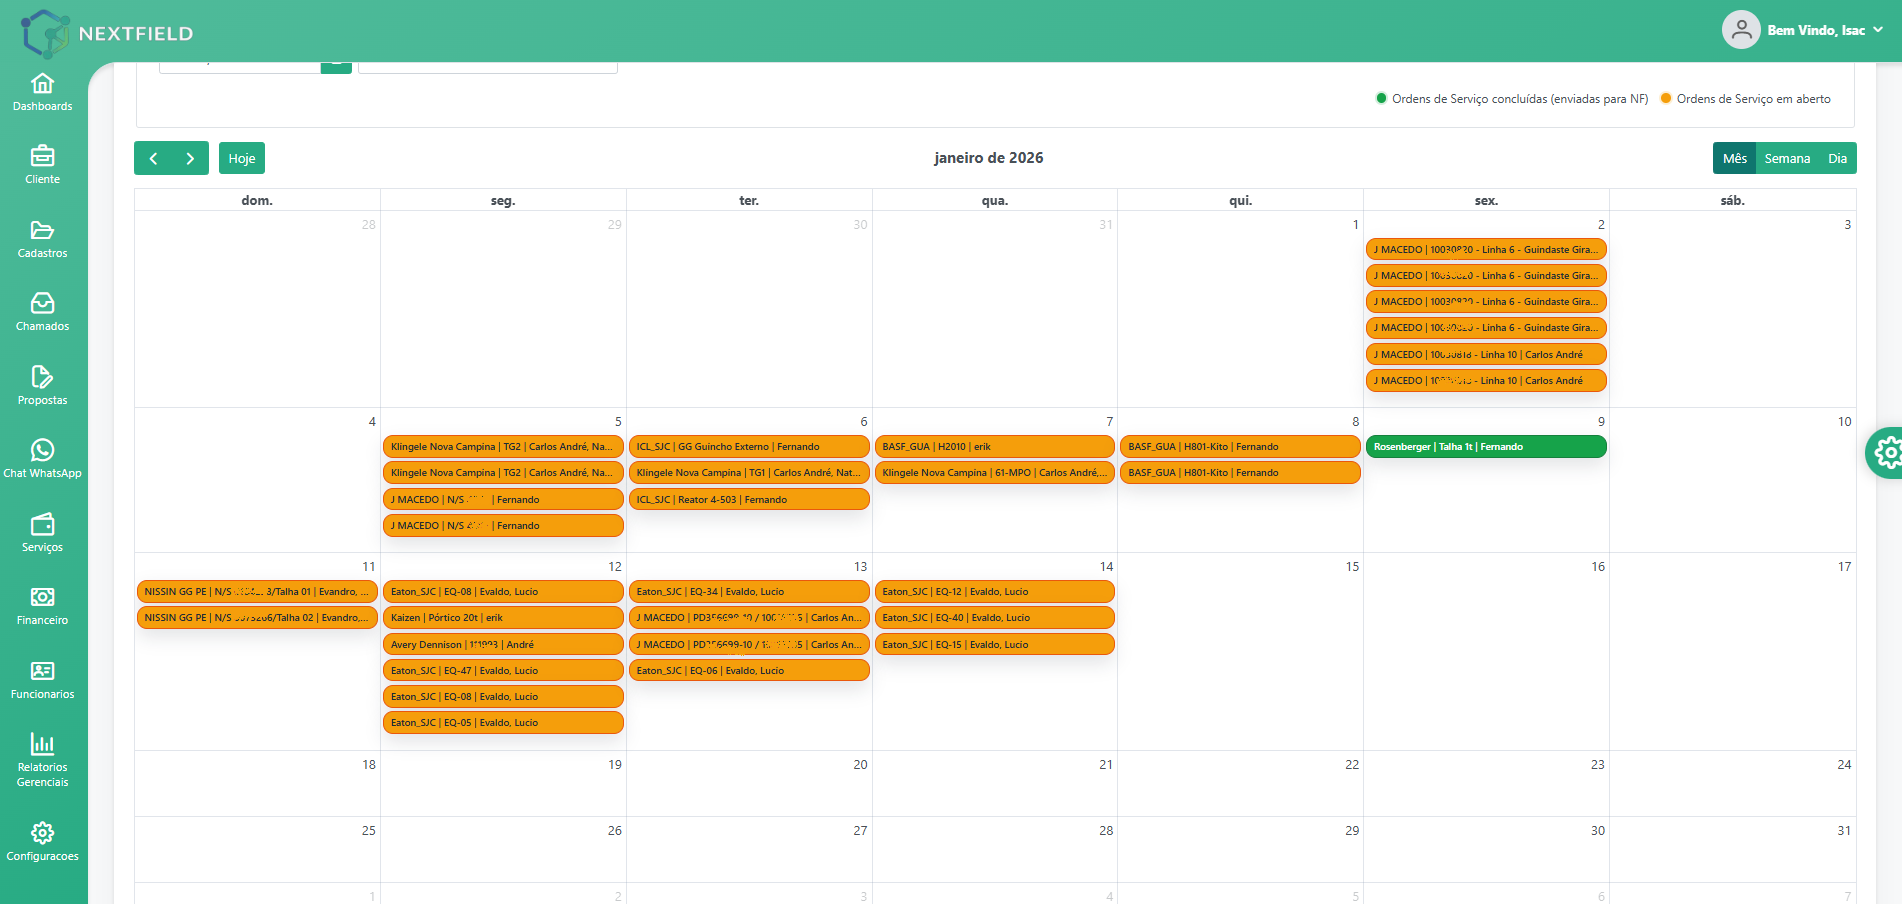
Task: Click the dom. column header
Action: (257, 200)
